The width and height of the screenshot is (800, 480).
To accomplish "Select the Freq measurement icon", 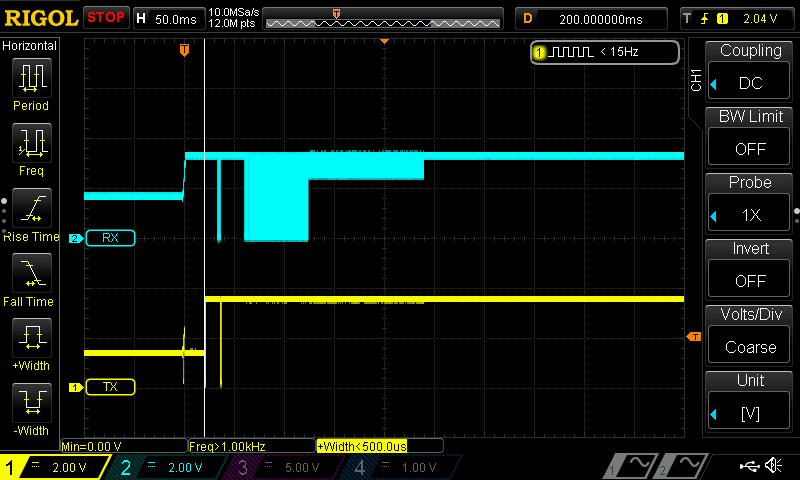I will coord(32,142).
